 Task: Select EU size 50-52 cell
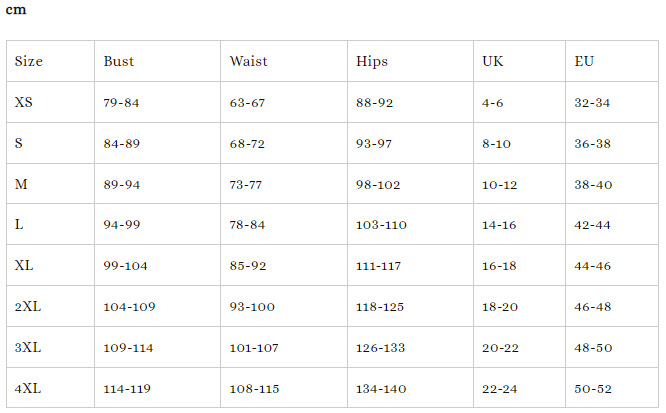pos(593,388)
